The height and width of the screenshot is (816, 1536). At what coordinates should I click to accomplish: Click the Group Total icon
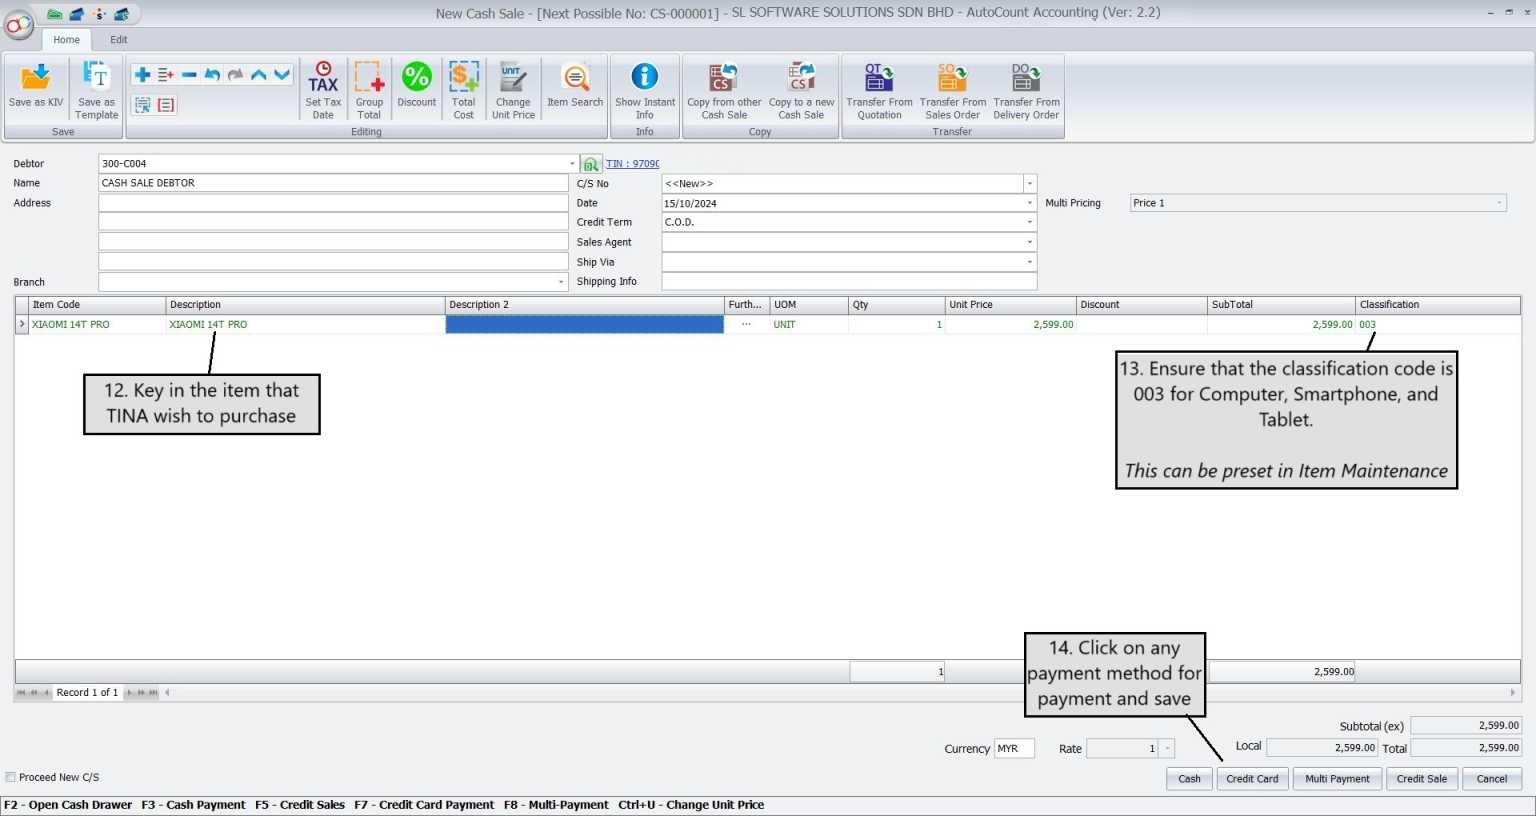tap(369, 90)
